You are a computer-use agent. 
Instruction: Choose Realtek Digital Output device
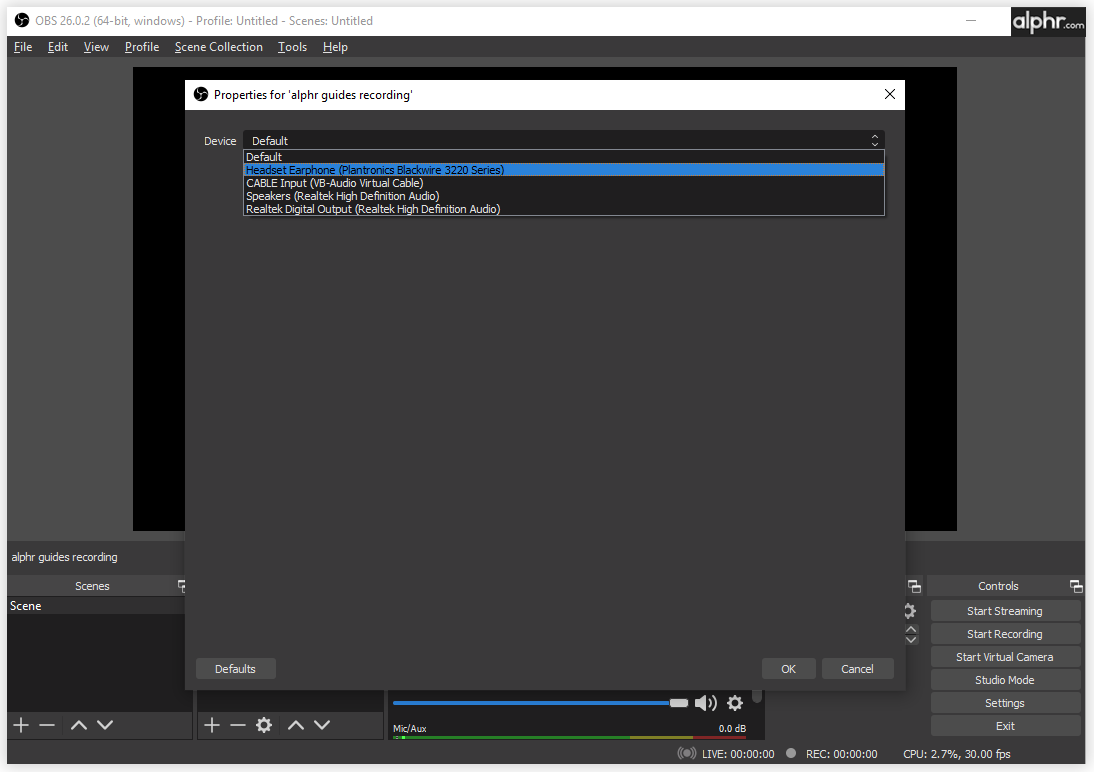point(564,209)
